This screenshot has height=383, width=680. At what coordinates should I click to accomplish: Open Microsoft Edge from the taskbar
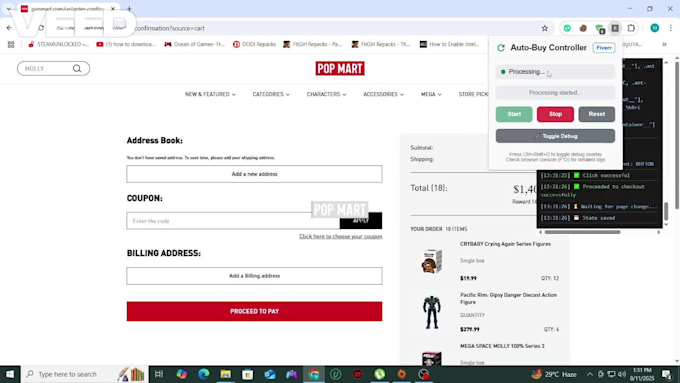pyautogui.click(x=203, y=374)
